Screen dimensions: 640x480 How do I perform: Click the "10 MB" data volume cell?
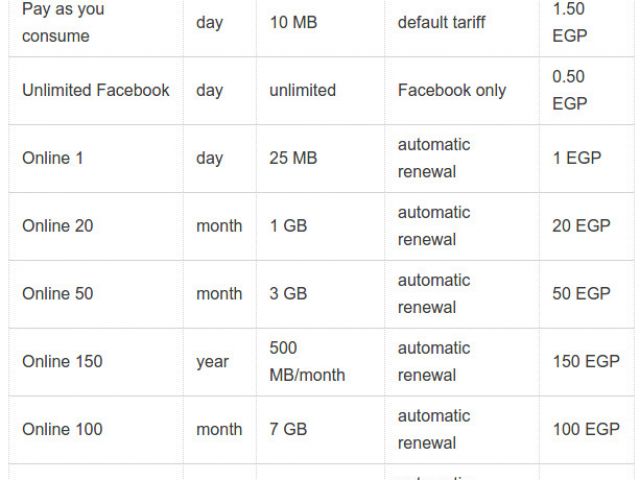(293, 22)
